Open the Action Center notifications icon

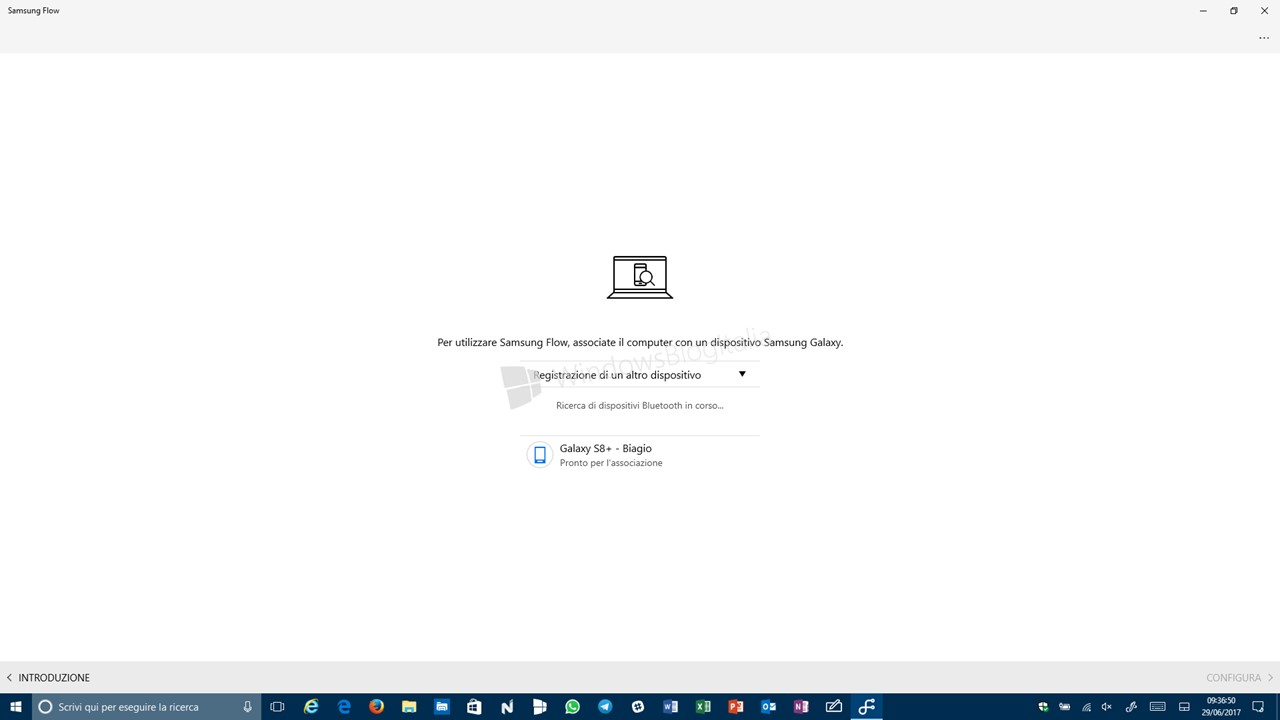click(x=1258, y=706)
